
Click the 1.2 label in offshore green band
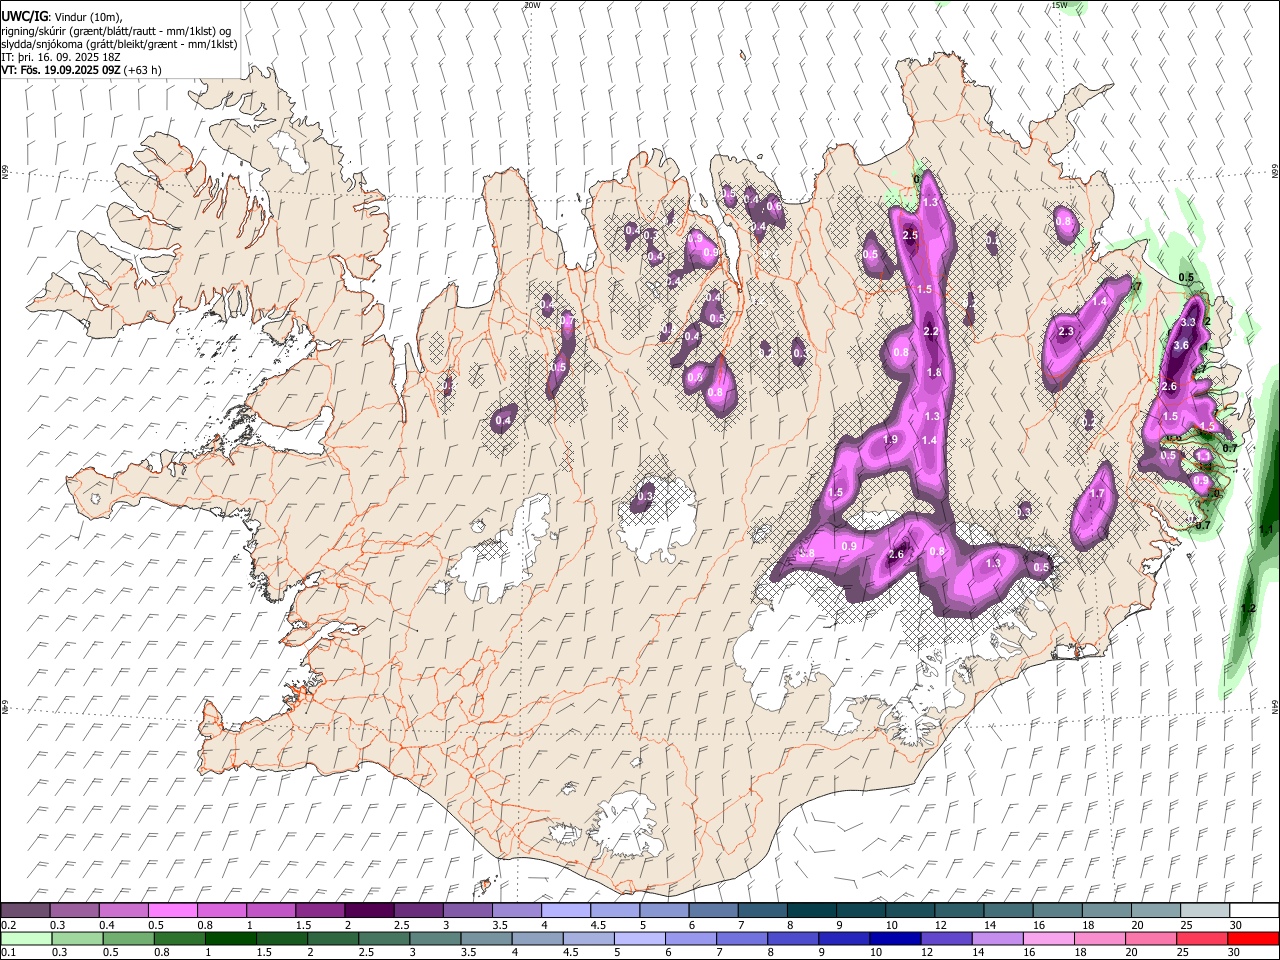[1248, 608]
